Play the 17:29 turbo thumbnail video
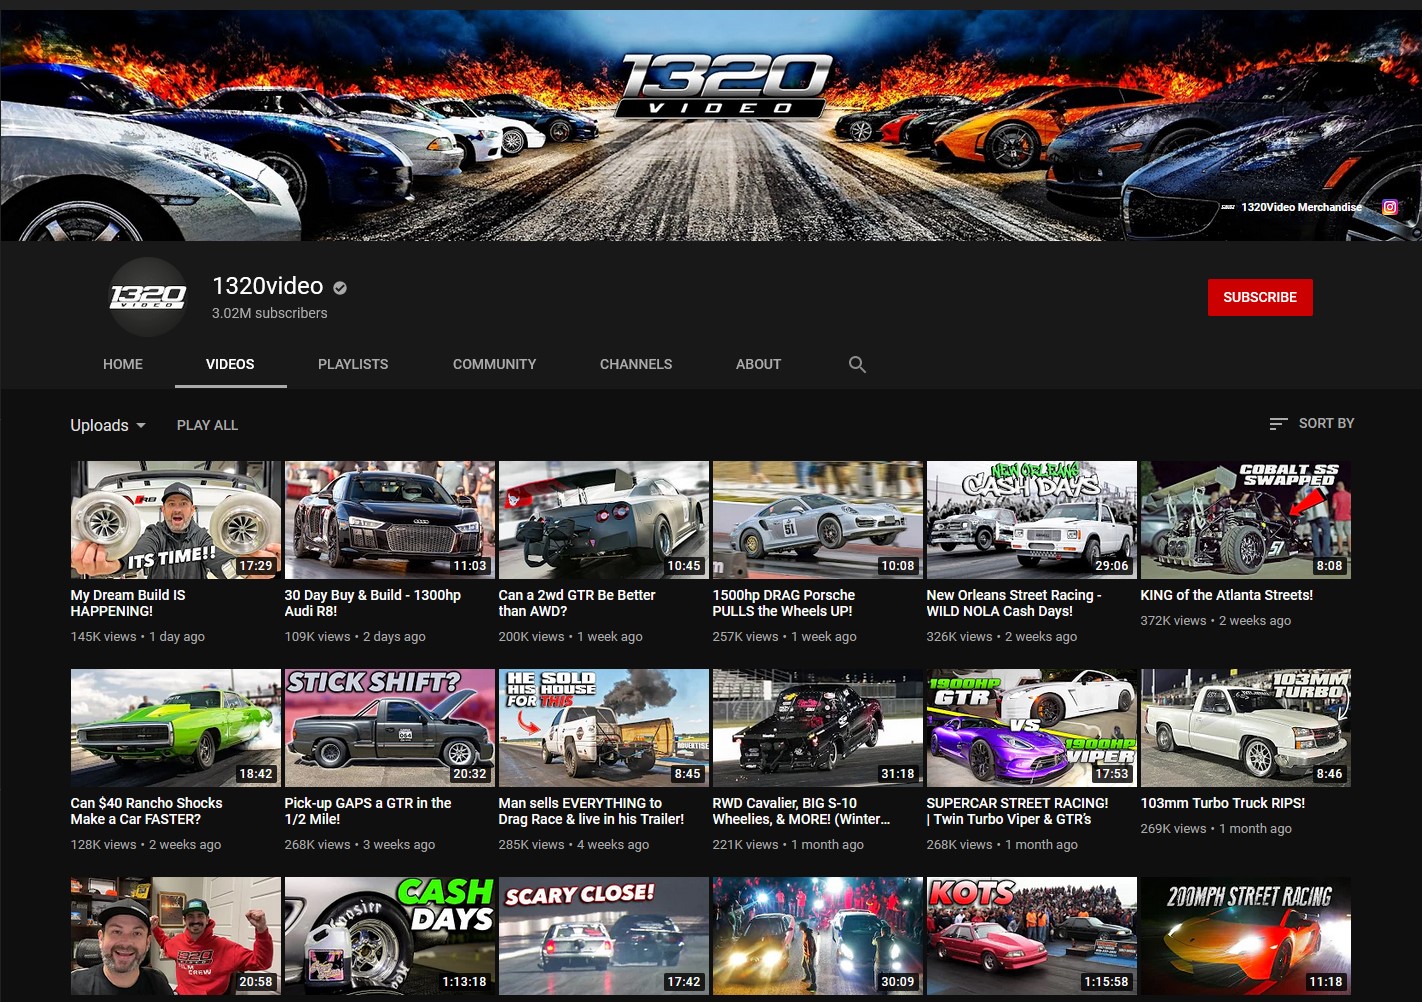 176,520
